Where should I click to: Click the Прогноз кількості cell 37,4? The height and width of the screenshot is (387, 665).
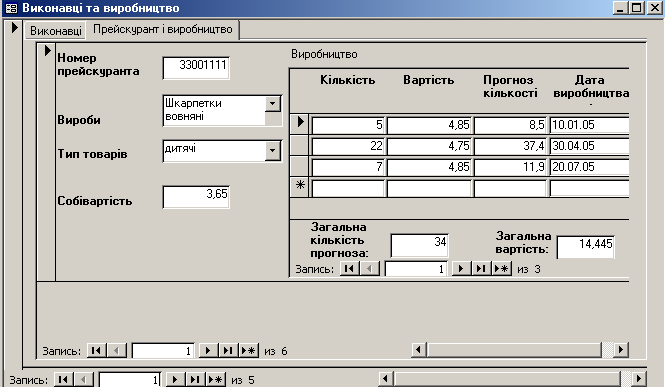(x=510, y=146)
